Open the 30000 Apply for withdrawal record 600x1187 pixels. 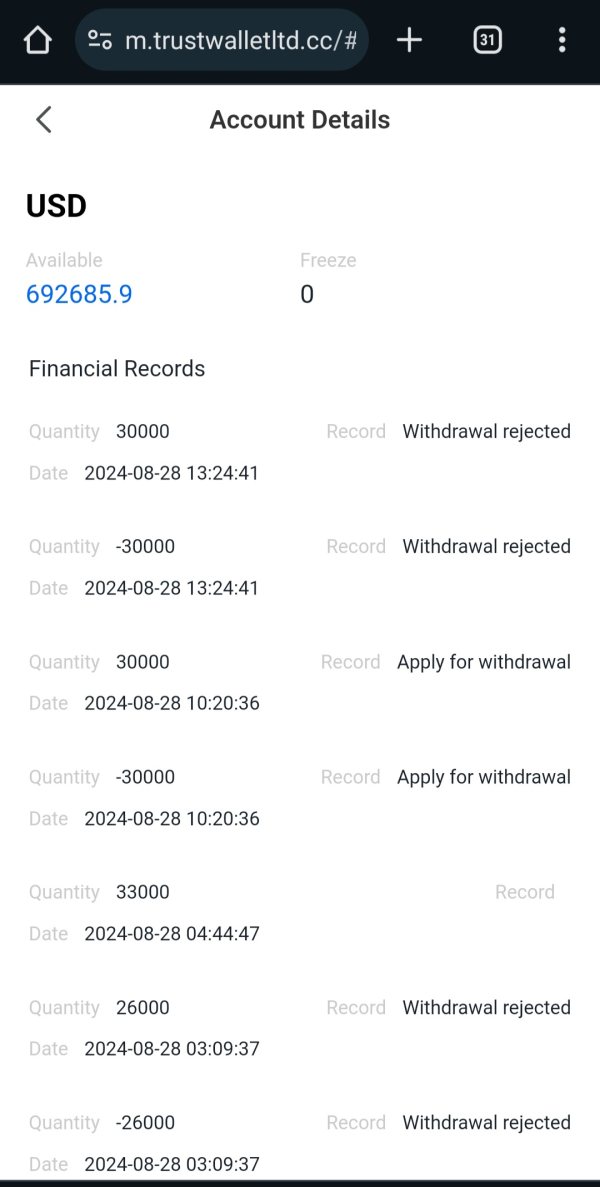[300, 682]
